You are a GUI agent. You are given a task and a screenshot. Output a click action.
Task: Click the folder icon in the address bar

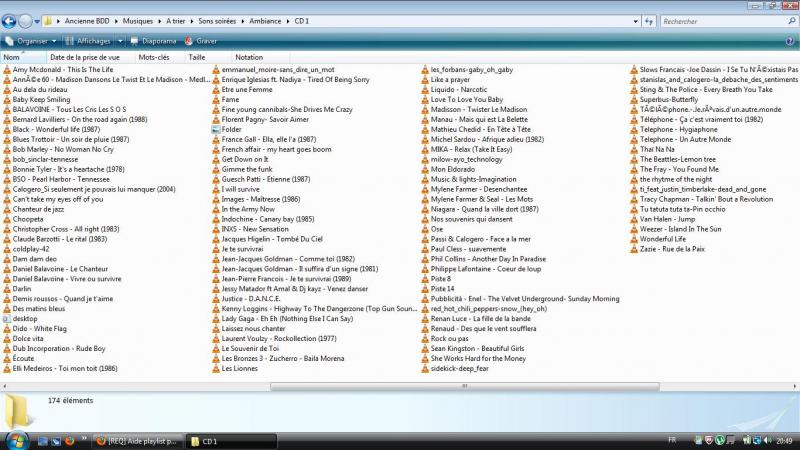click(47, 21)
